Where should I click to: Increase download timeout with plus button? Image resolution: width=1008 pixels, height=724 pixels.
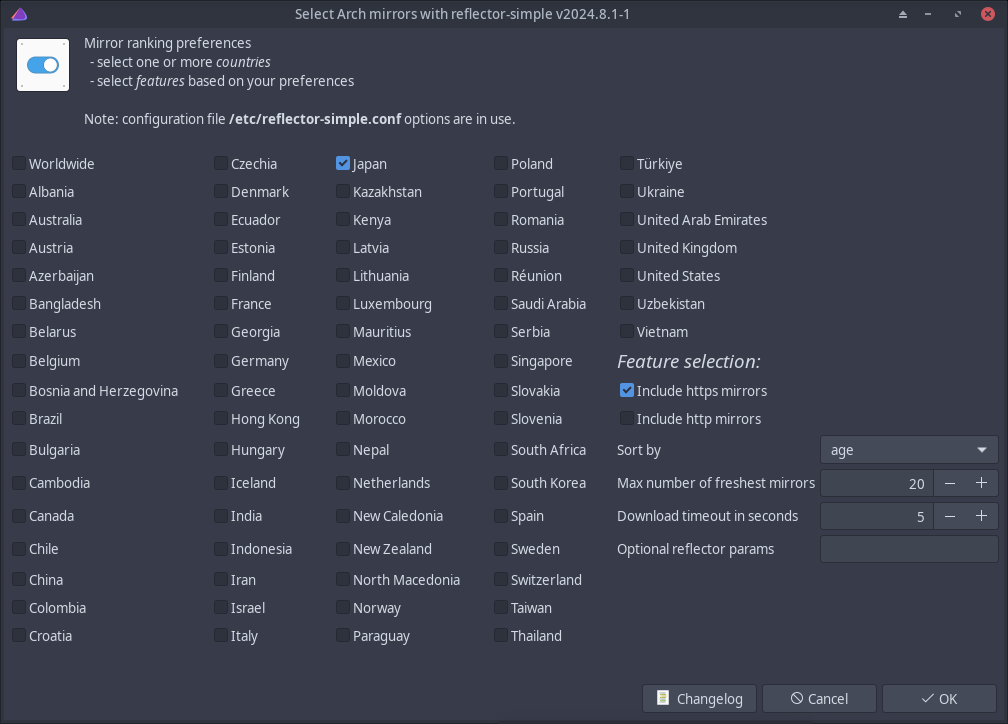(x=981, y=517)
